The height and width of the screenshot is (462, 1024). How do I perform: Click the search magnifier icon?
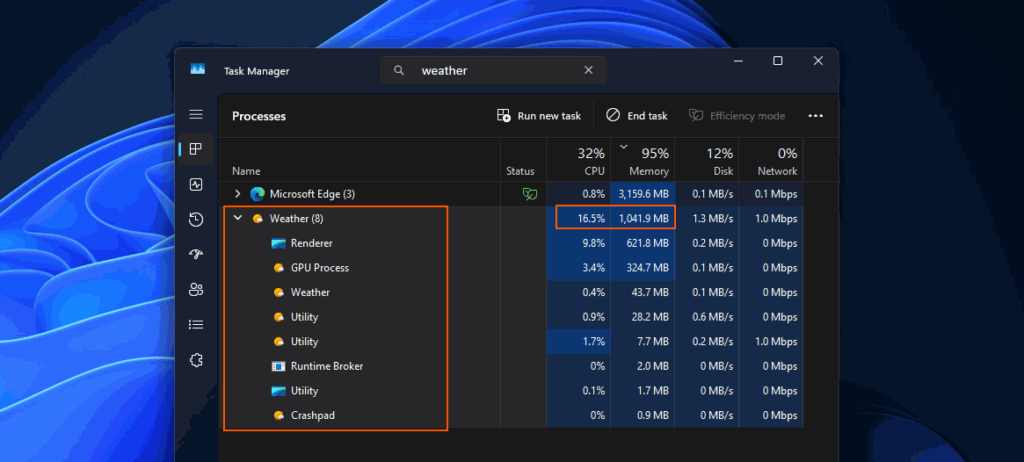[399, 71]
